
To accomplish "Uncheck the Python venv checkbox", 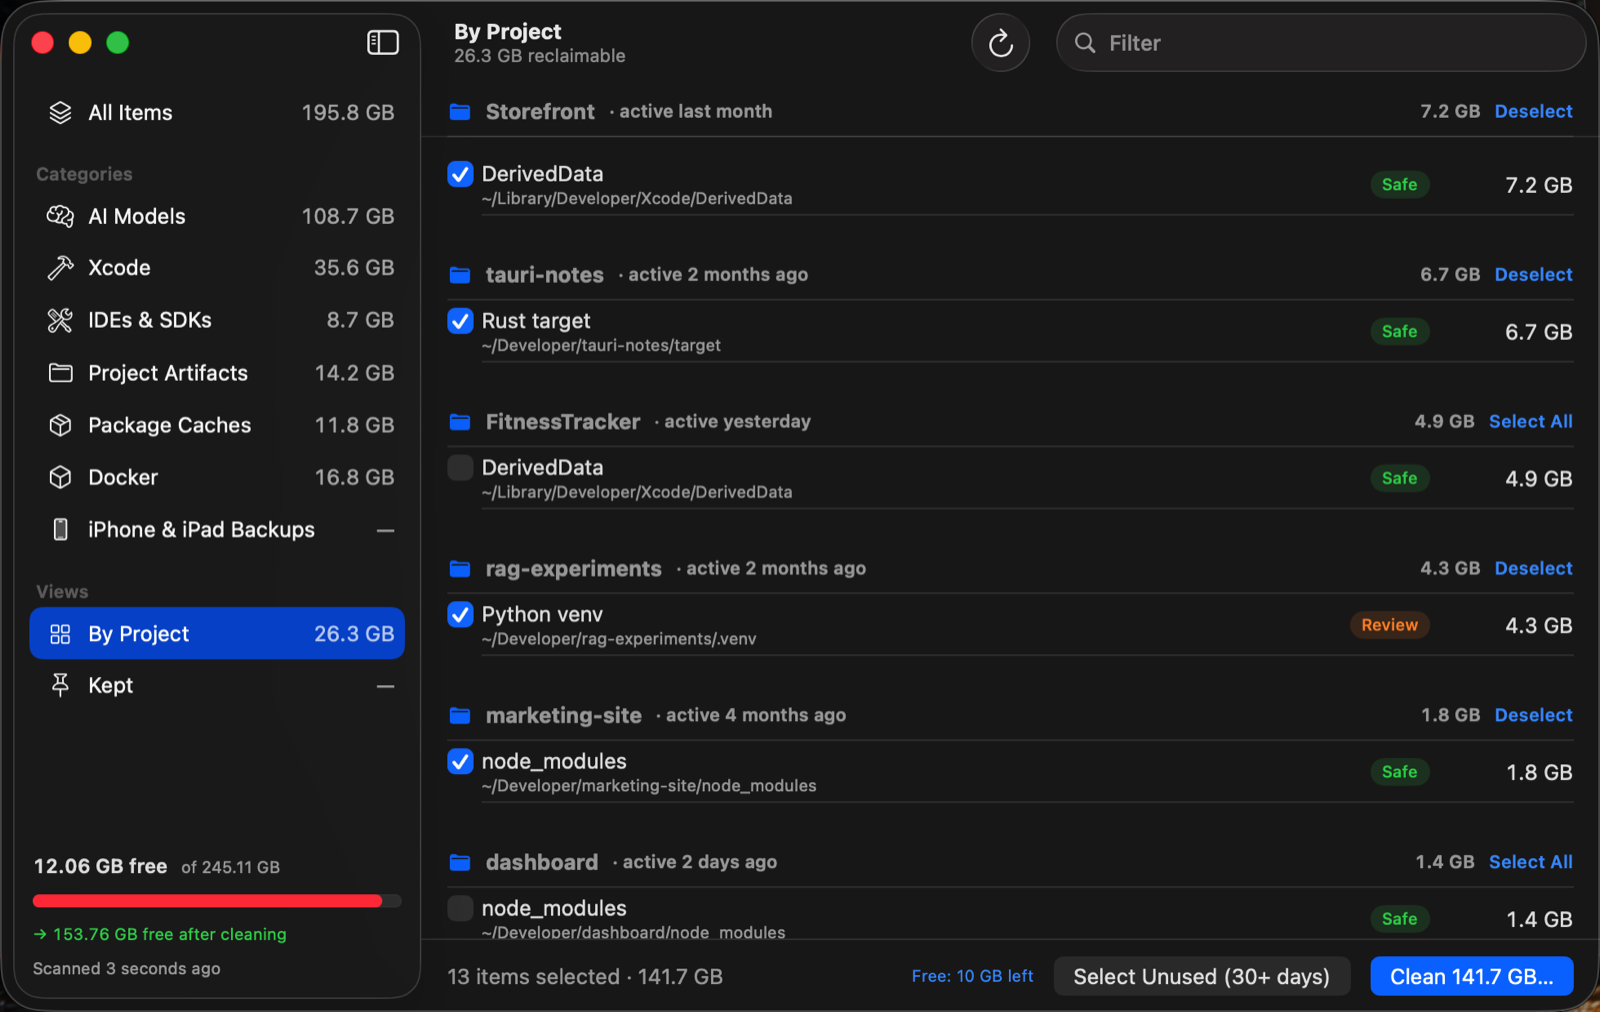I will click(x=460, y=615).
